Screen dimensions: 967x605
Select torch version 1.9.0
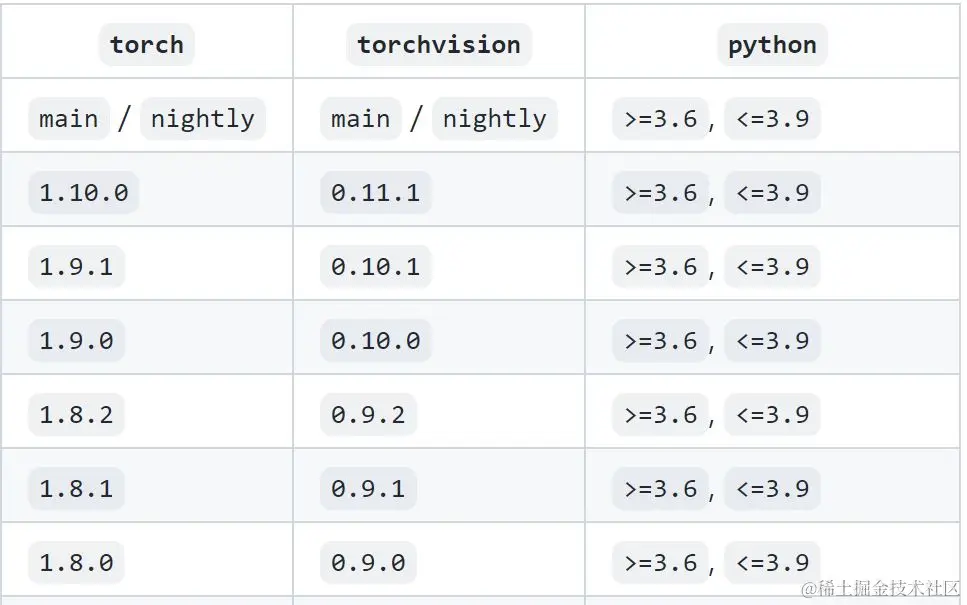coord(76,340)
